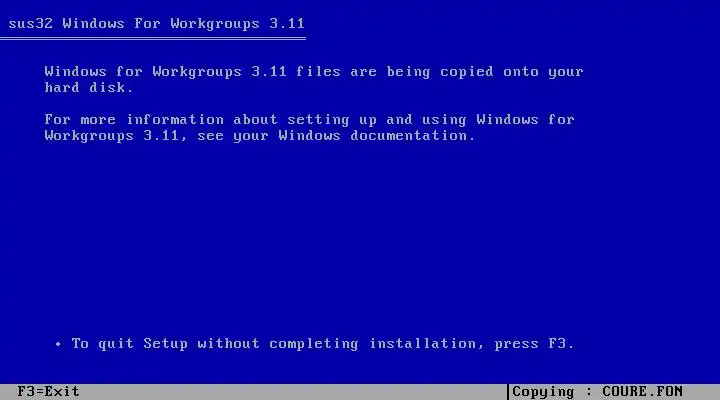720x400 pixels.
Task: Click the empty gray status bar middle area
Action: coord(294,392)
